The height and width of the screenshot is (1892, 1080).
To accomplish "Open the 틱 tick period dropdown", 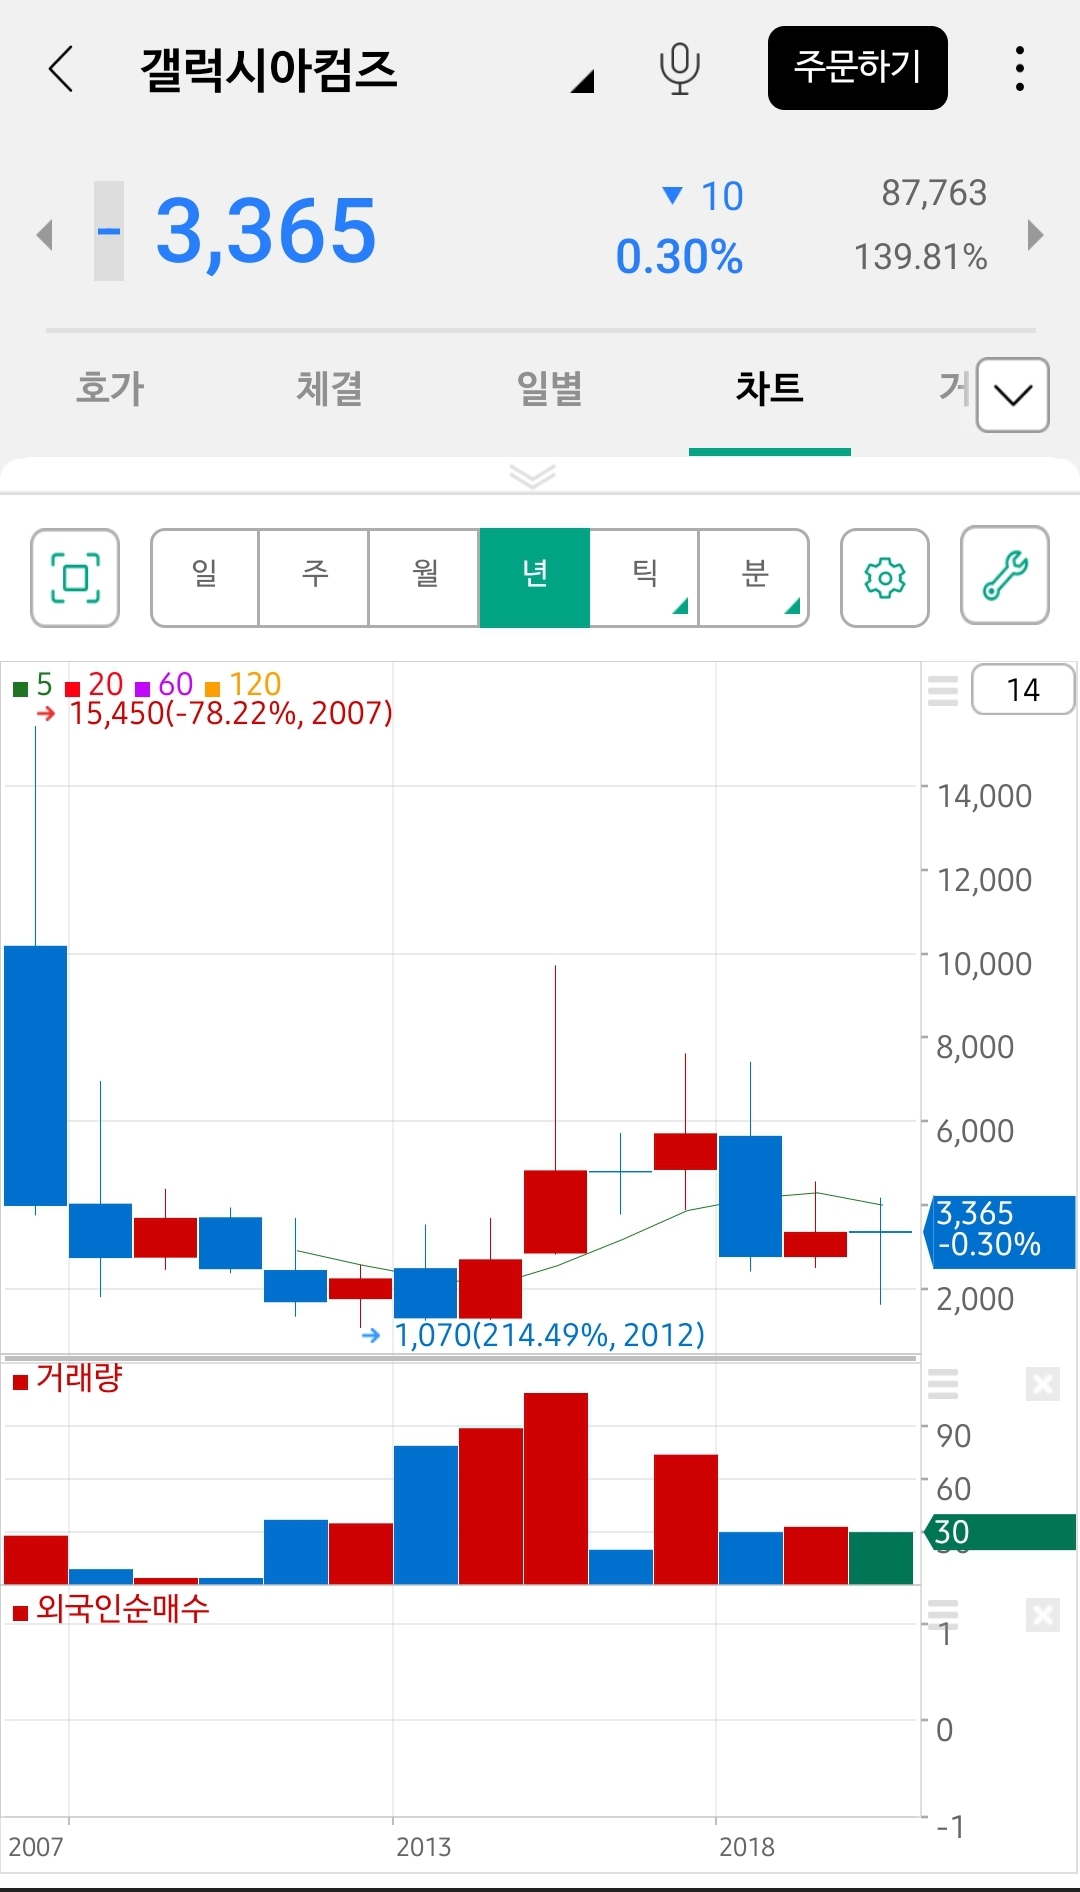I will pyautogui.click(x=644, y=578).
